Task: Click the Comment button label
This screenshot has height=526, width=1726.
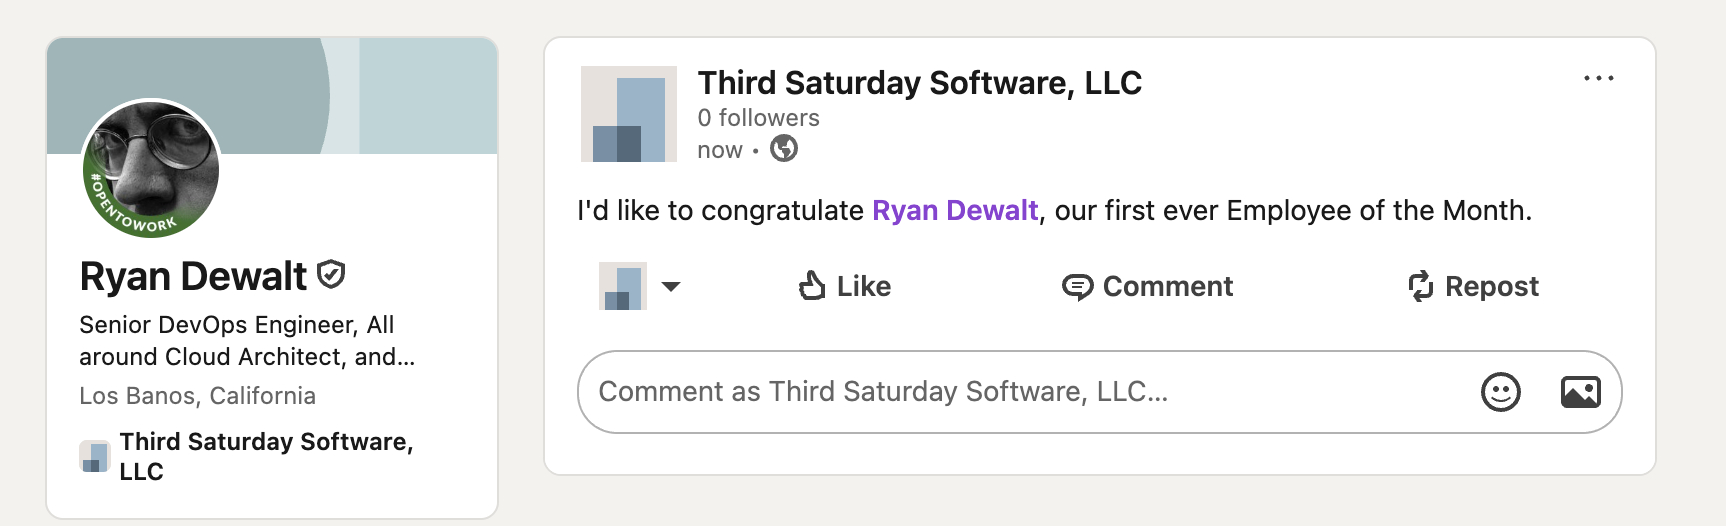Action: coord(1167,287)
